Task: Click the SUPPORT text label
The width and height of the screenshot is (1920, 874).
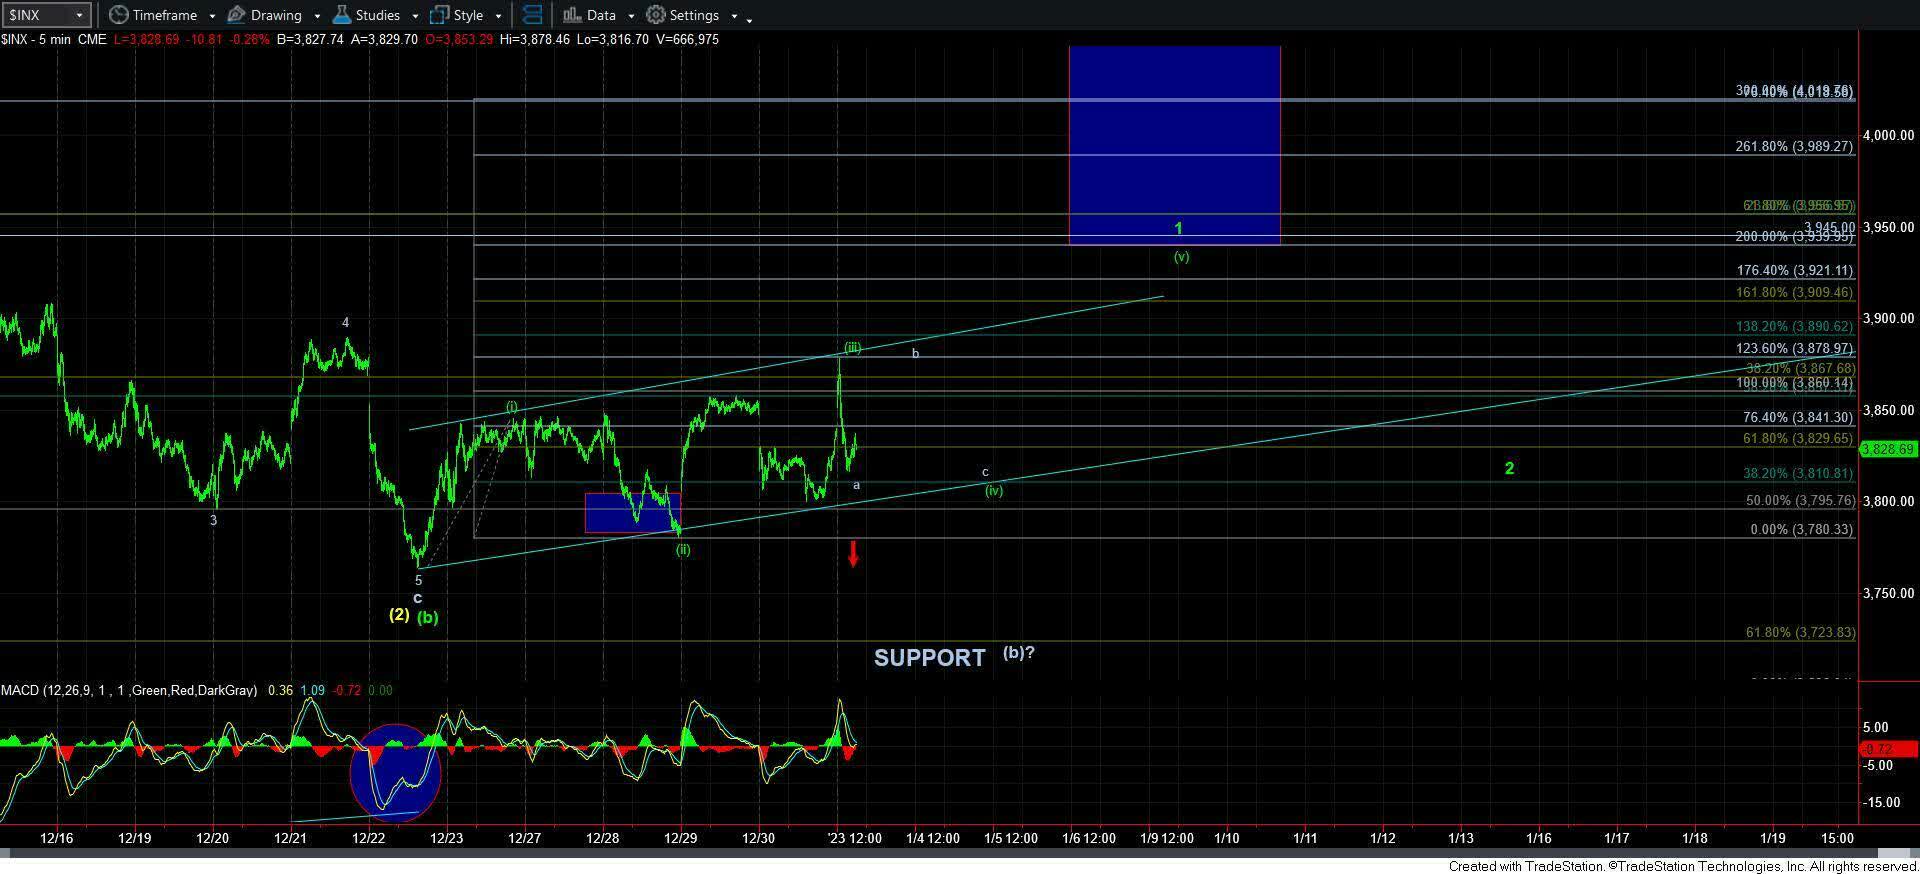Action: [930, 657]
